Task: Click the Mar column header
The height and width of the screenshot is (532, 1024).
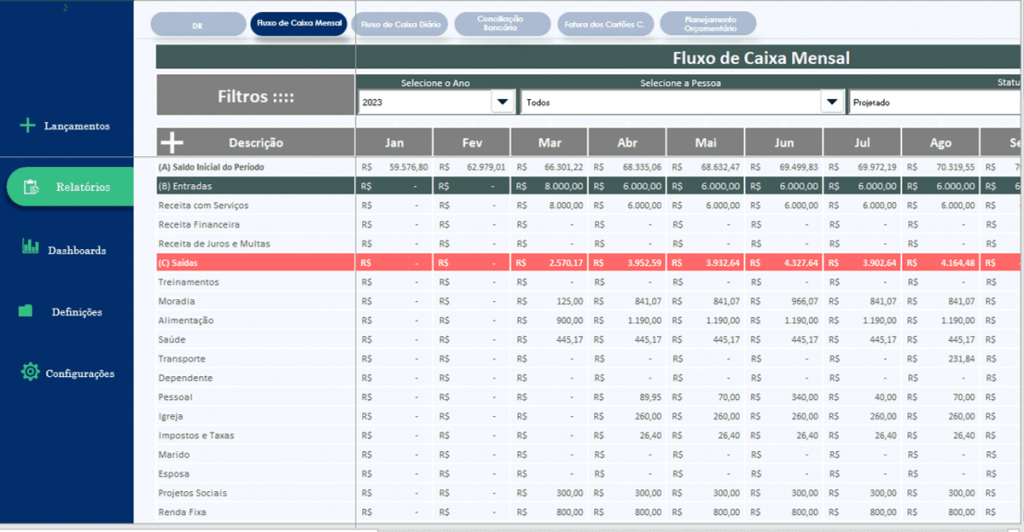Action: pos(549,142)
